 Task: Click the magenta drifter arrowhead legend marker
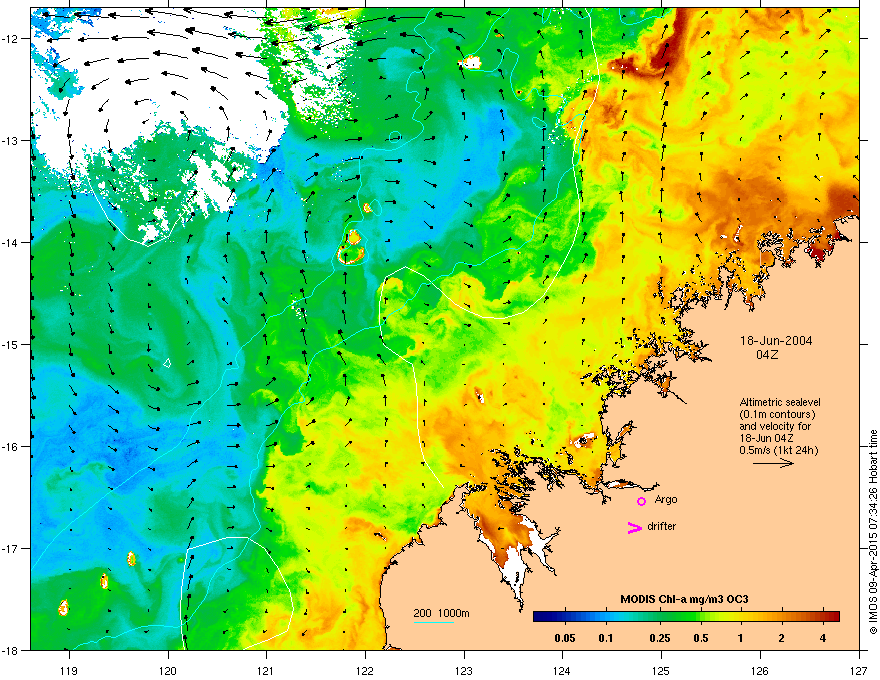pyautogui.click(x=634, y=527)
